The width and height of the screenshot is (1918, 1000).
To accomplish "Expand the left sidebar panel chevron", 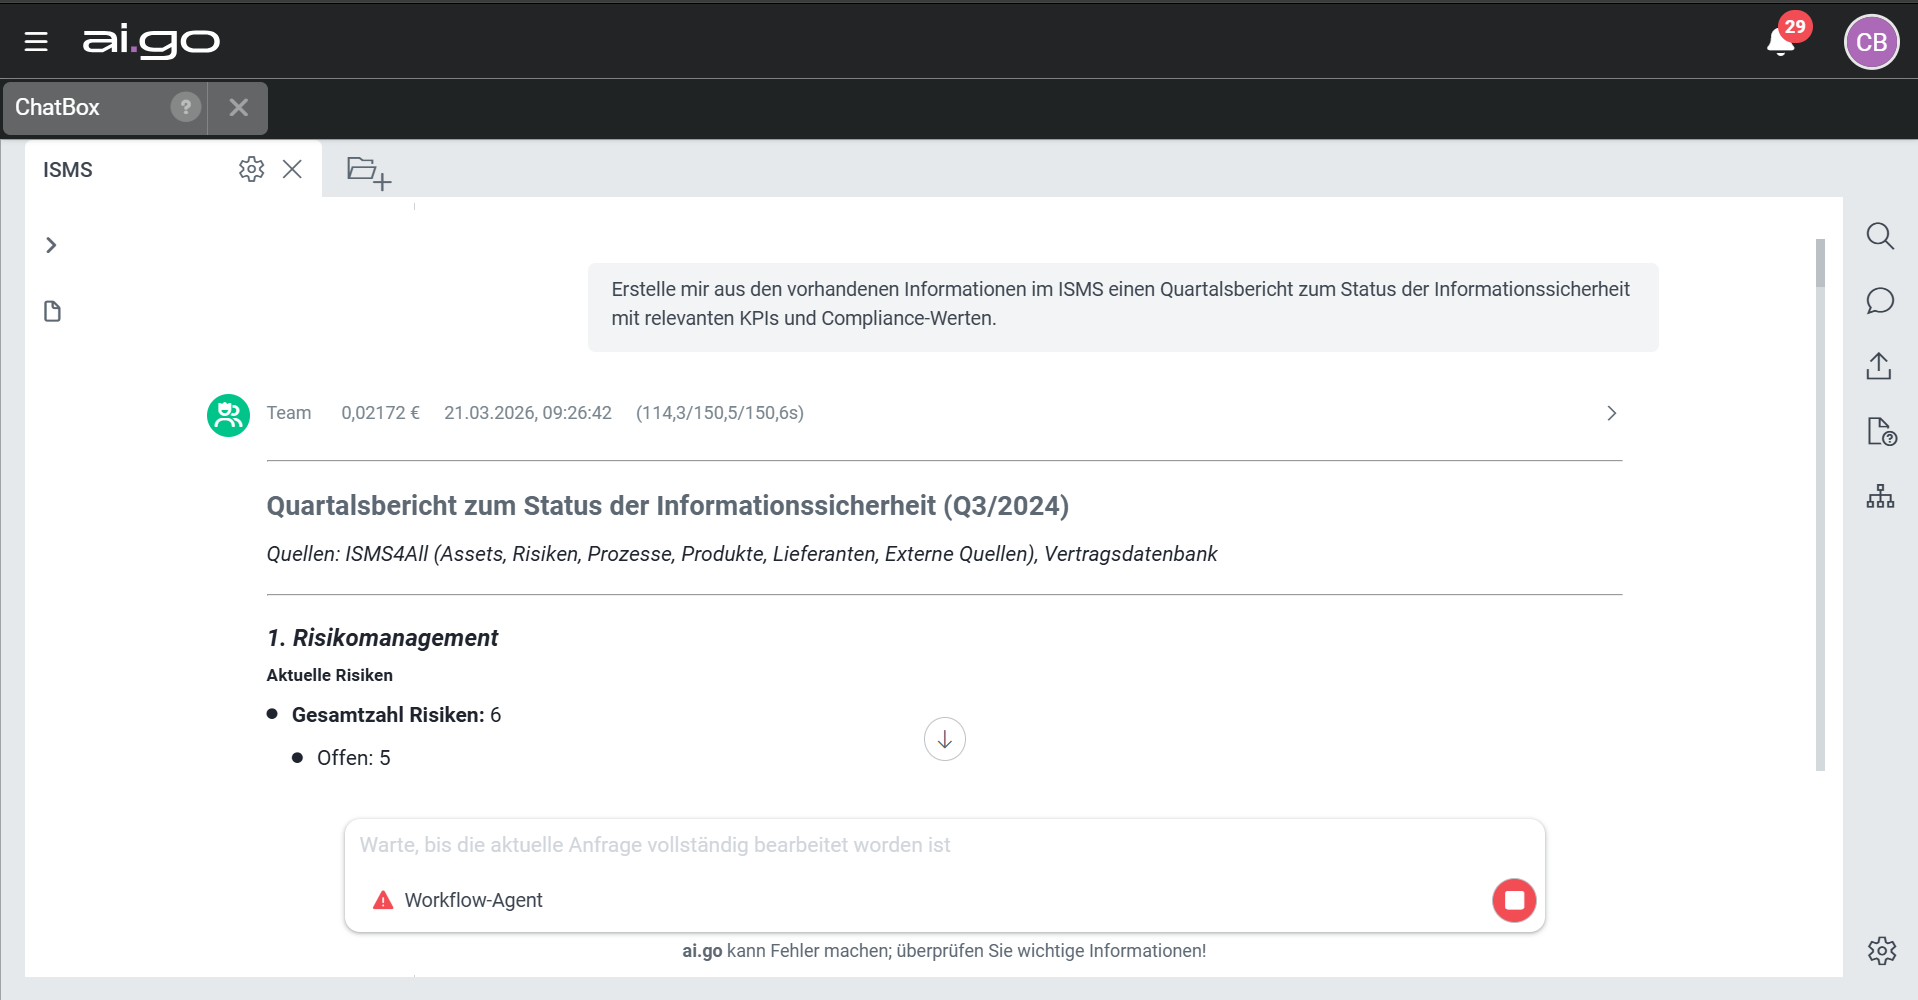I will (51, 245).
